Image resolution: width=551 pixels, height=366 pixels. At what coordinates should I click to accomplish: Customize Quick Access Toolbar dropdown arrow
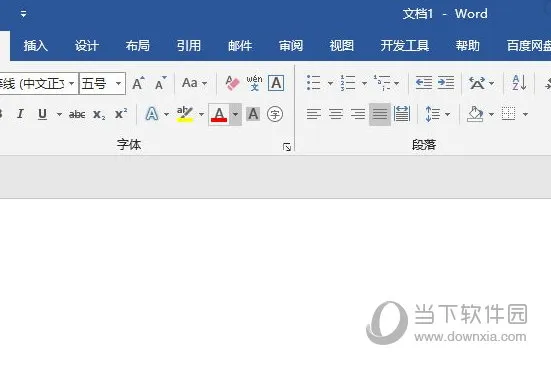click(23, 14)
